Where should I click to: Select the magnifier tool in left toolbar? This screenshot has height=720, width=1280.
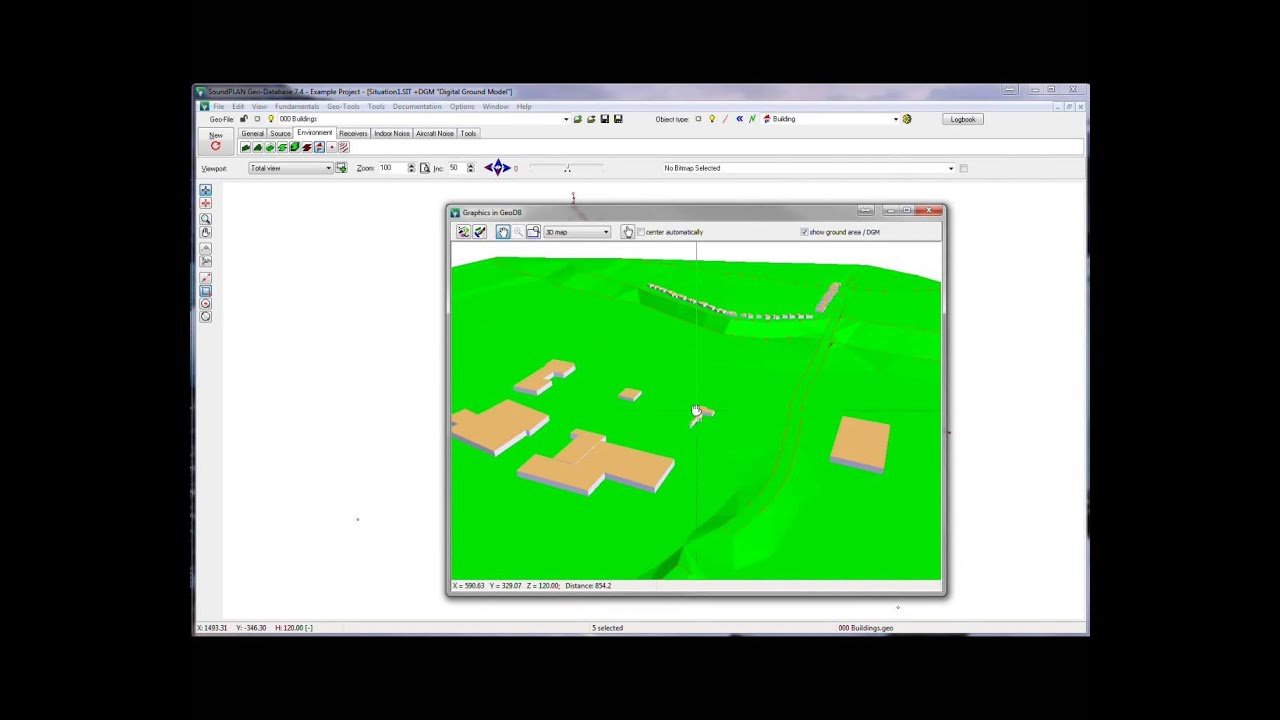(x=205, y=218)
